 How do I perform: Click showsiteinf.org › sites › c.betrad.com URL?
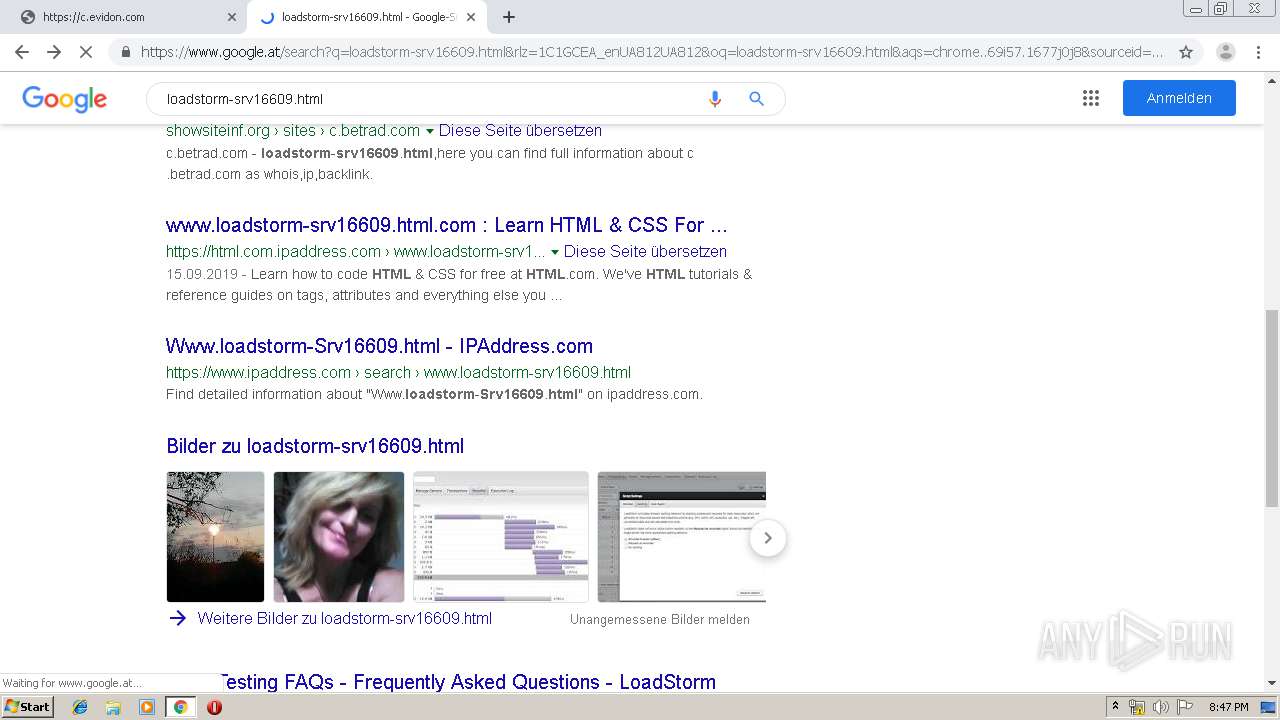point(293,131)
